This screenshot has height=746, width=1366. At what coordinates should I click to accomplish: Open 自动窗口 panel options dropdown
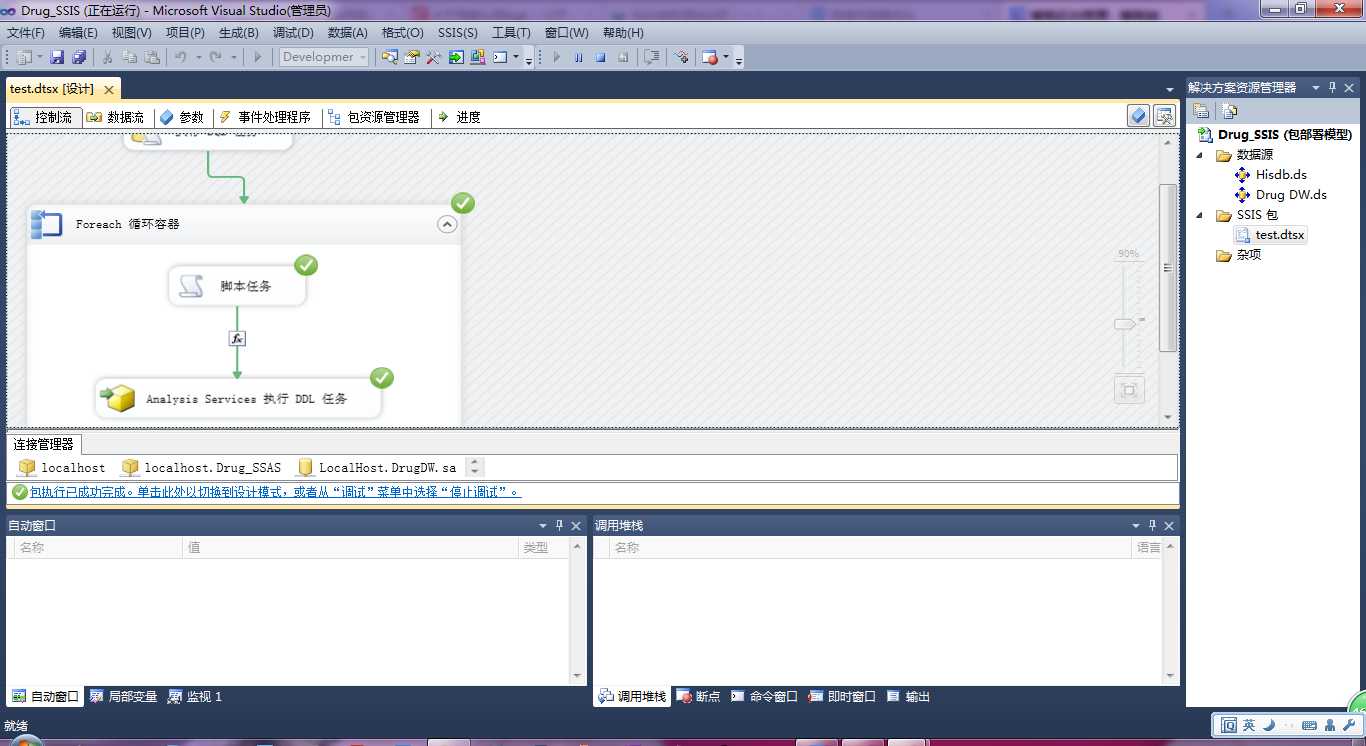click(x=543, y=525)
